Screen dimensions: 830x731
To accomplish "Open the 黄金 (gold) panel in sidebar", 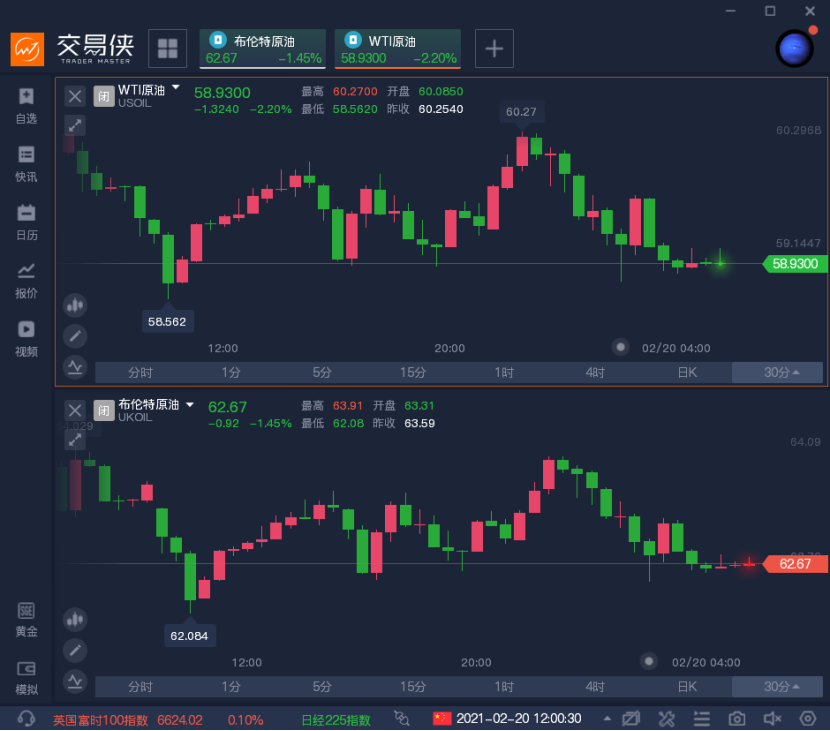I will click(x=25, y=620).
